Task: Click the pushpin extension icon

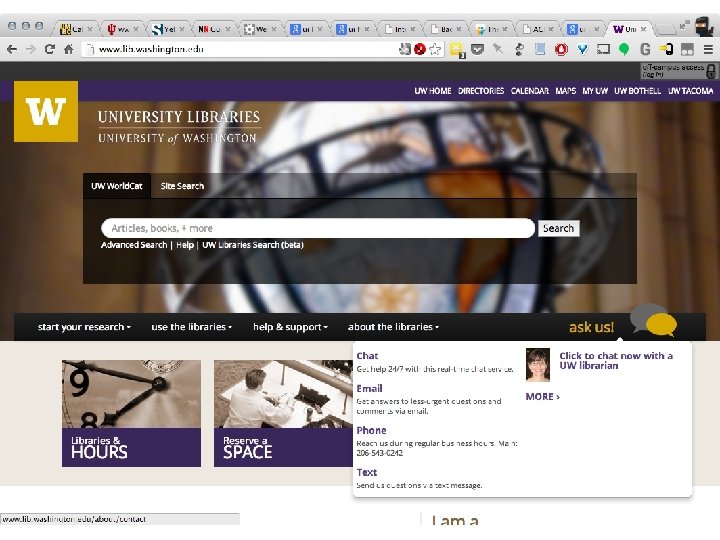Action: point(498,49)
